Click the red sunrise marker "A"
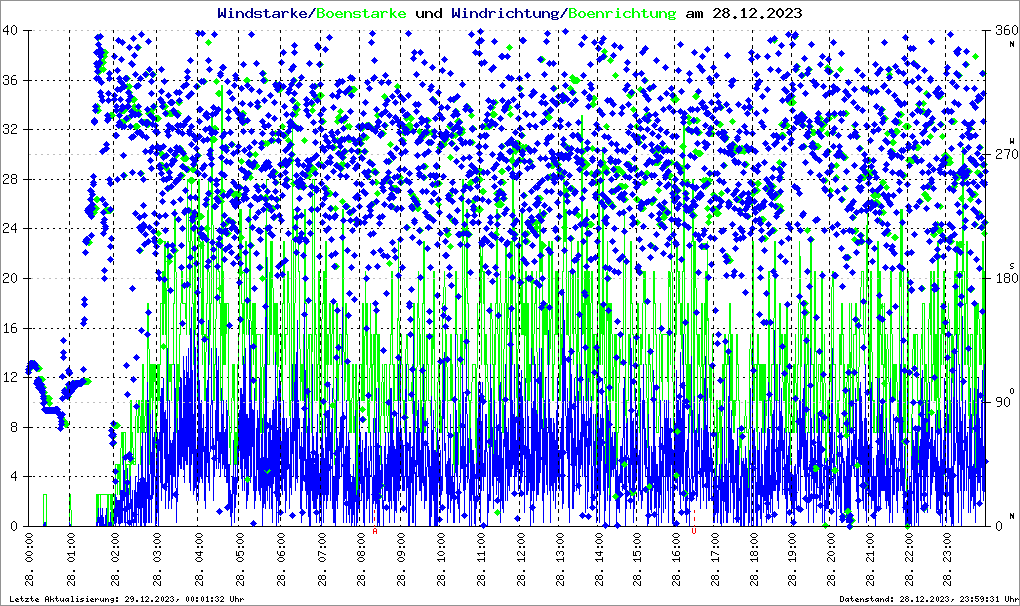Screen dimensions: 1020x606 (x=375, y=532)
